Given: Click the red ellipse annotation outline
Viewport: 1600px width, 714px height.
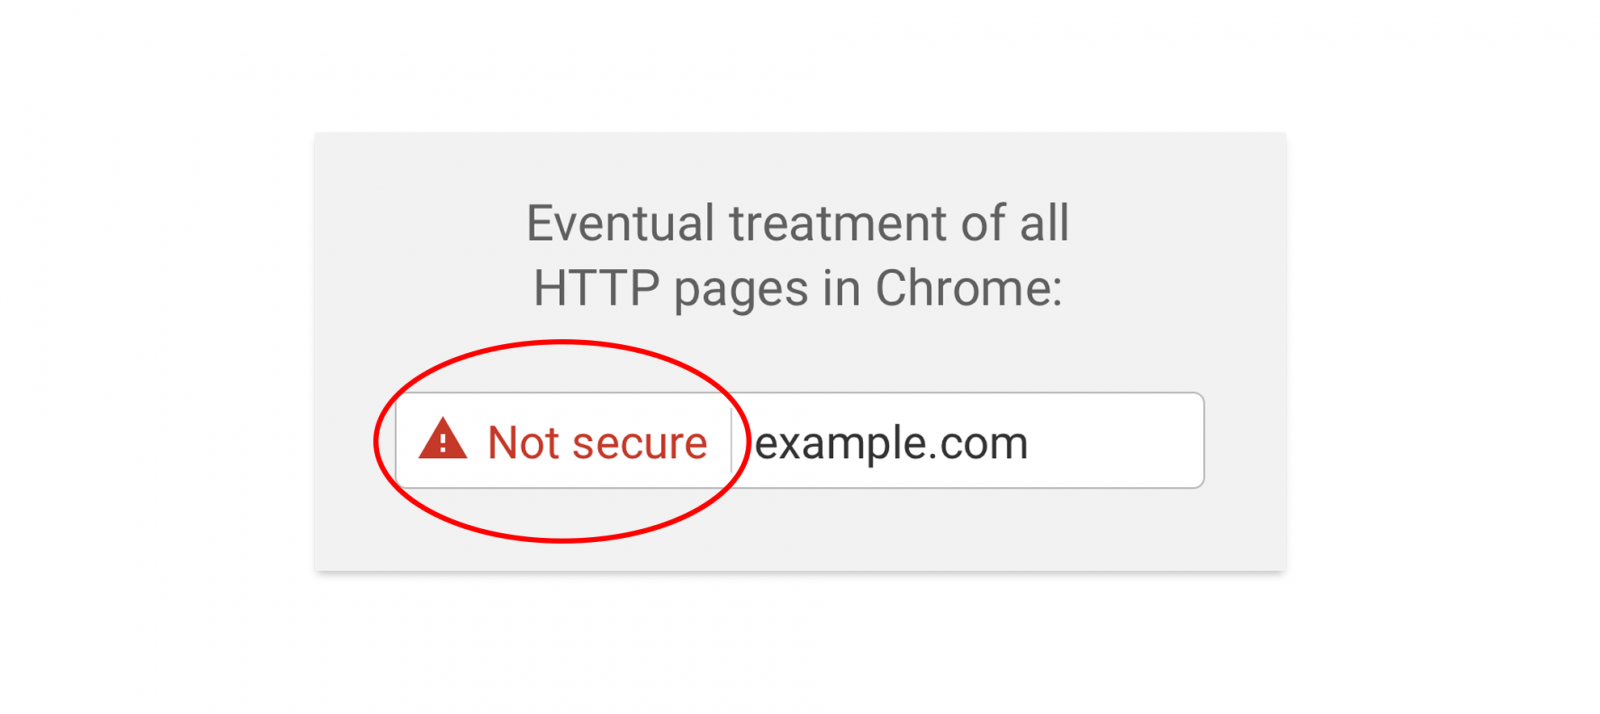Looking at the screenshot, I should pyautogui.click(x=563, y=342).
